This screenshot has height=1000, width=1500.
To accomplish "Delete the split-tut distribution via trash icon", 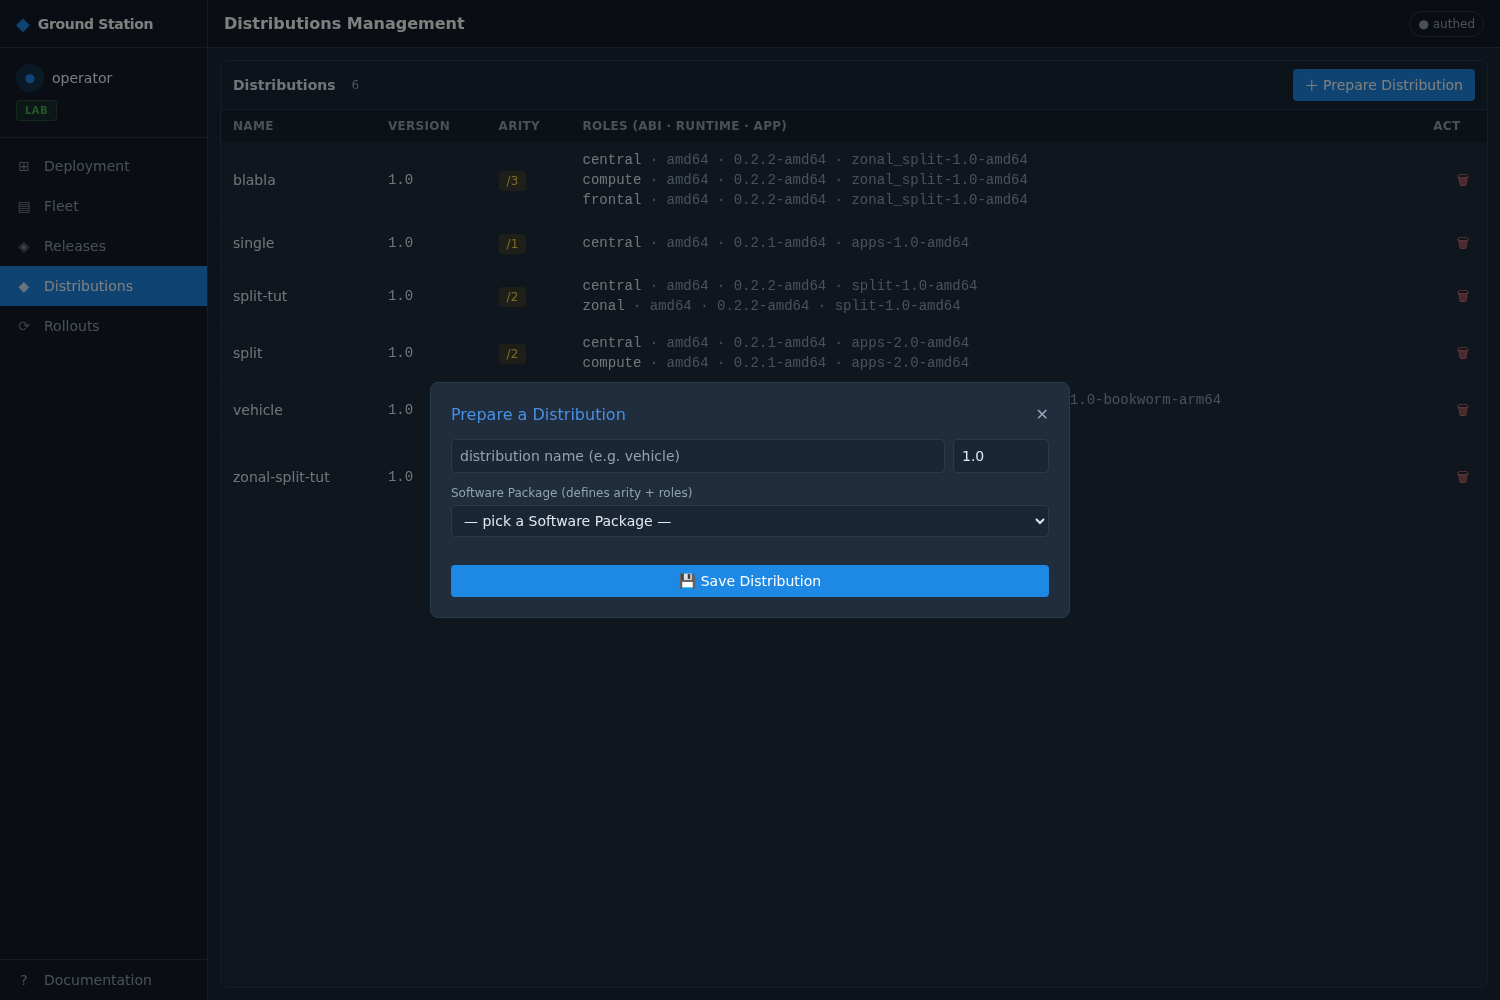I will pos(1463,296).
